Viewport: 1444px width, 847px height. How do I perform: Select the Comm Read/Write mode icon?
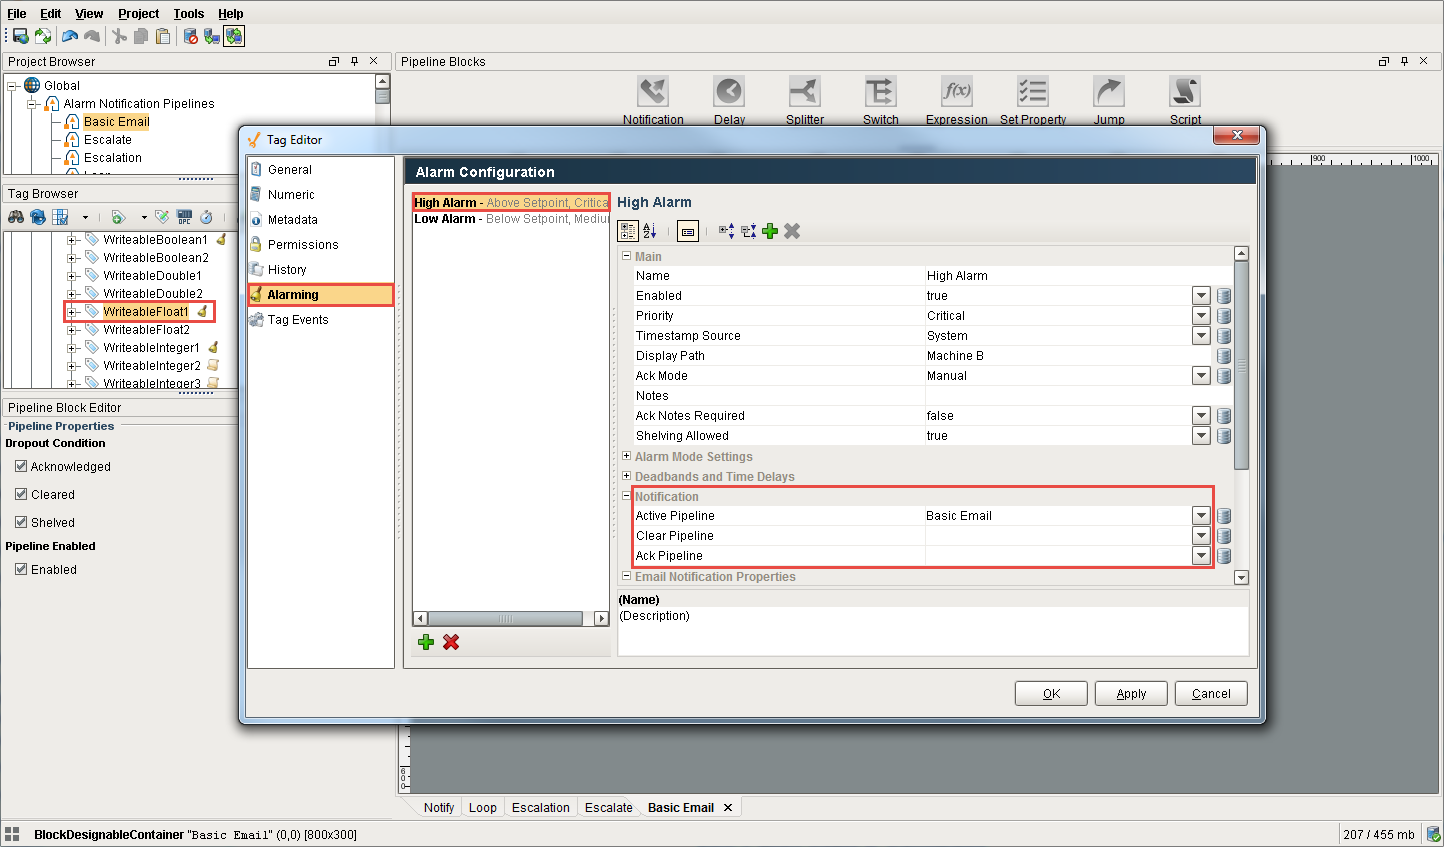coord(234,36)
